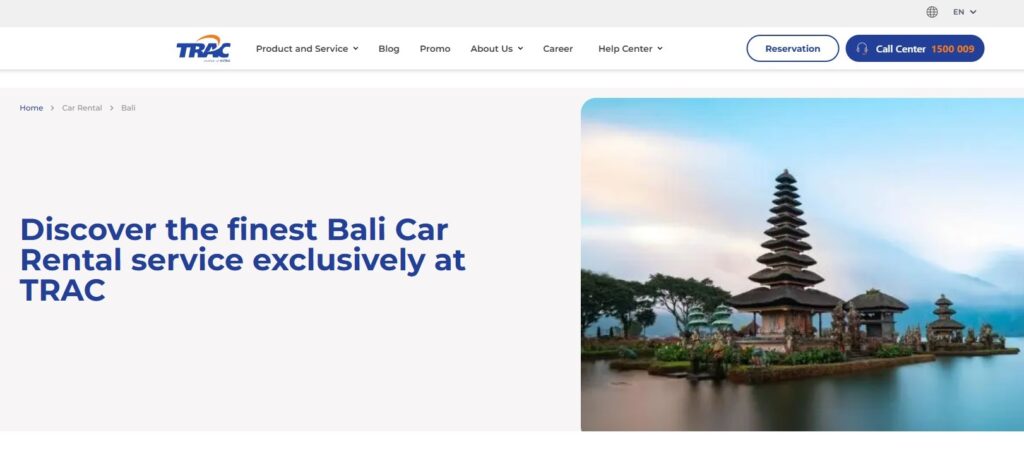This screenshot has width=1024, height=456.
Task: Visit the Career page
Action: coord(558,48)
